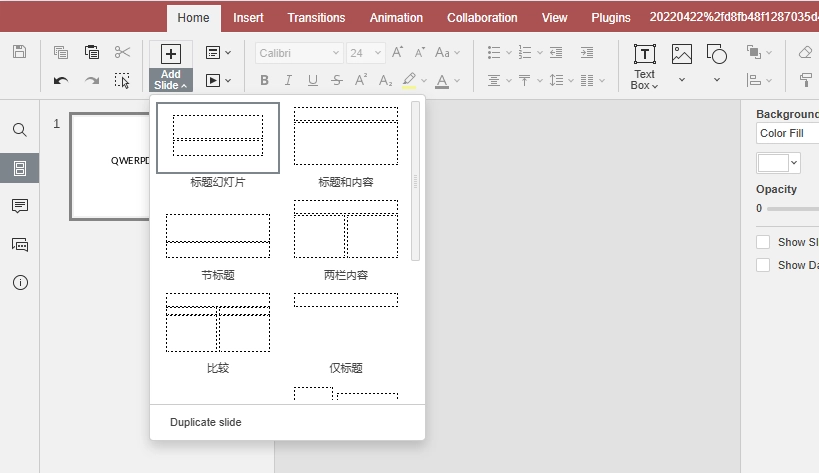The image size is (819, 473).
Task: Apply strikethrough formatting
Action: tap(337, 80)
